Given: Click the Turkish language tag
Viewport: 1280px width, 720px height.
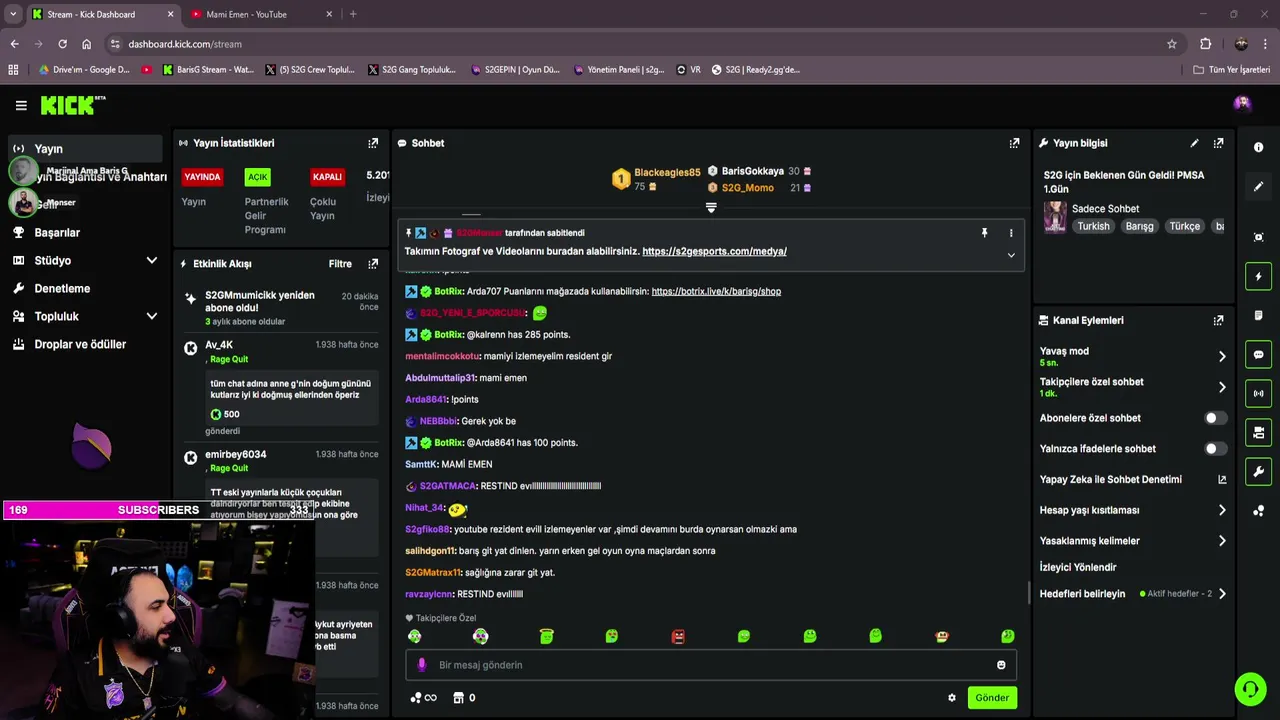Looking at the screenshot, I should (x=1093, y=226).
